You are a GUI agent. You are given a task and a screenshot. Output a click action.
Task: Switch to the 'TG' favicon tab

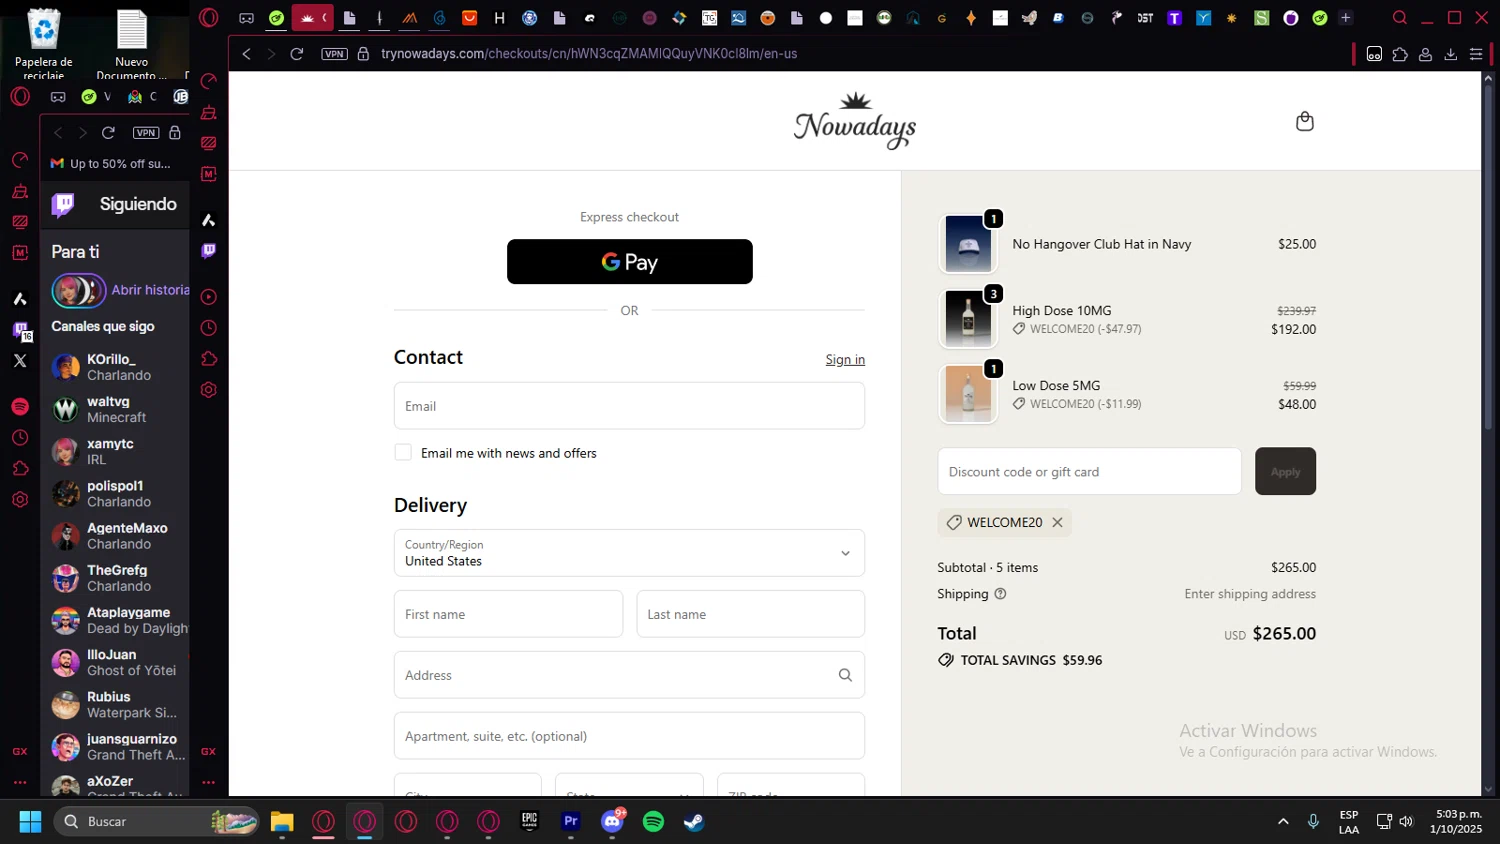click(x=709, y=18)
